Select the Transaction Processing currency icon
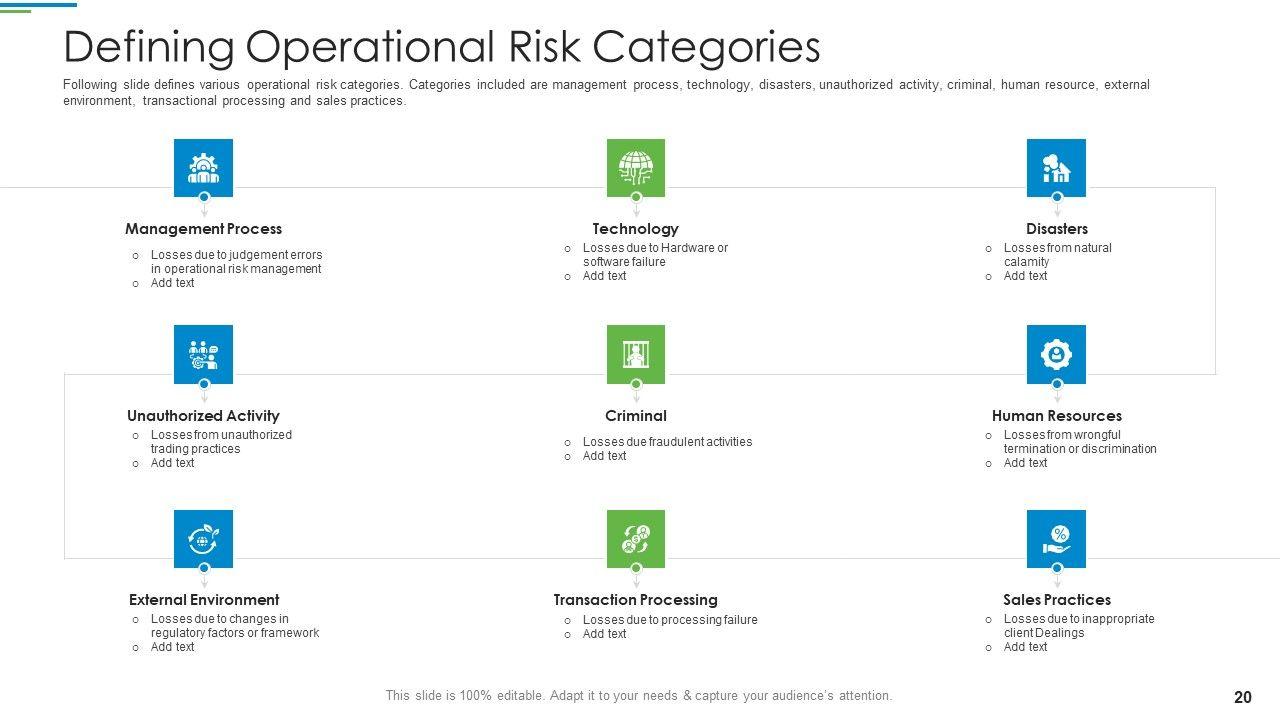The image size is (1280, 720). pyautogui.click(x=635, y=539)
